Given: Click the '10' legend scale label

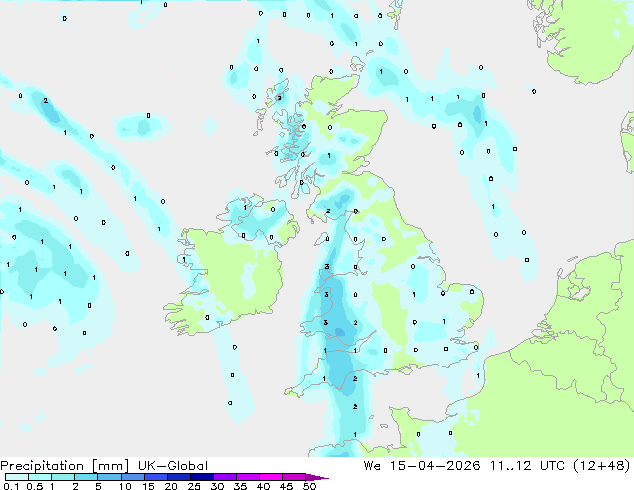Looking at the screenshot, I should (125, 486).
